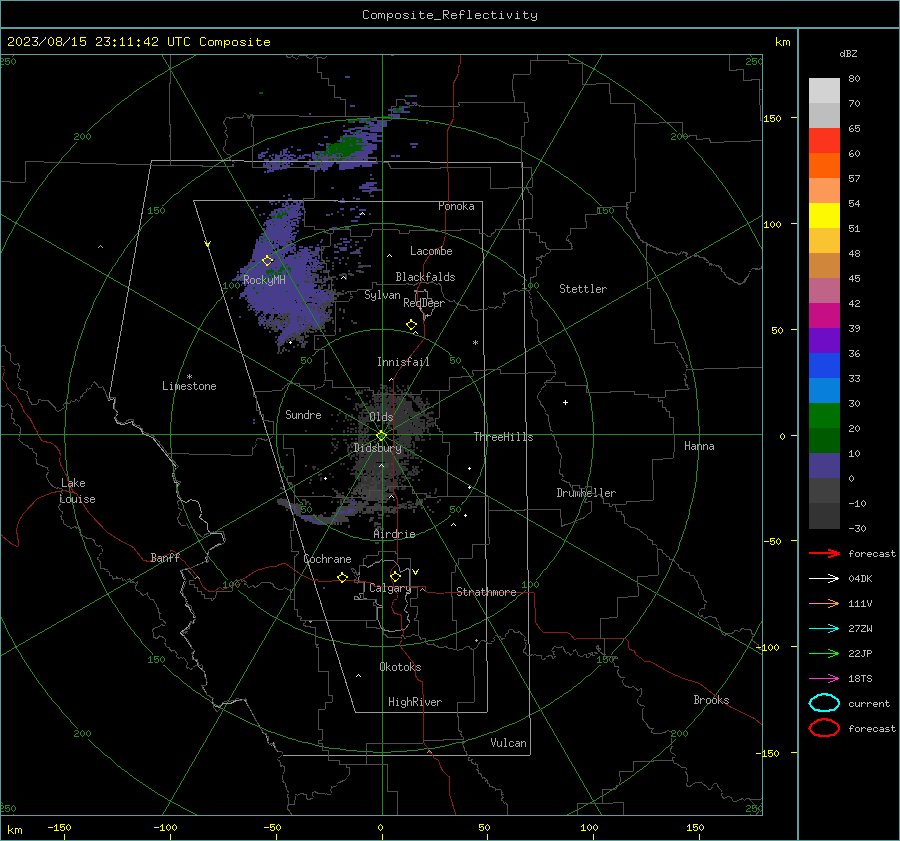Click the dBZ legend heading
The width and height of the screenshot is (900, 841).
point(848,53)
